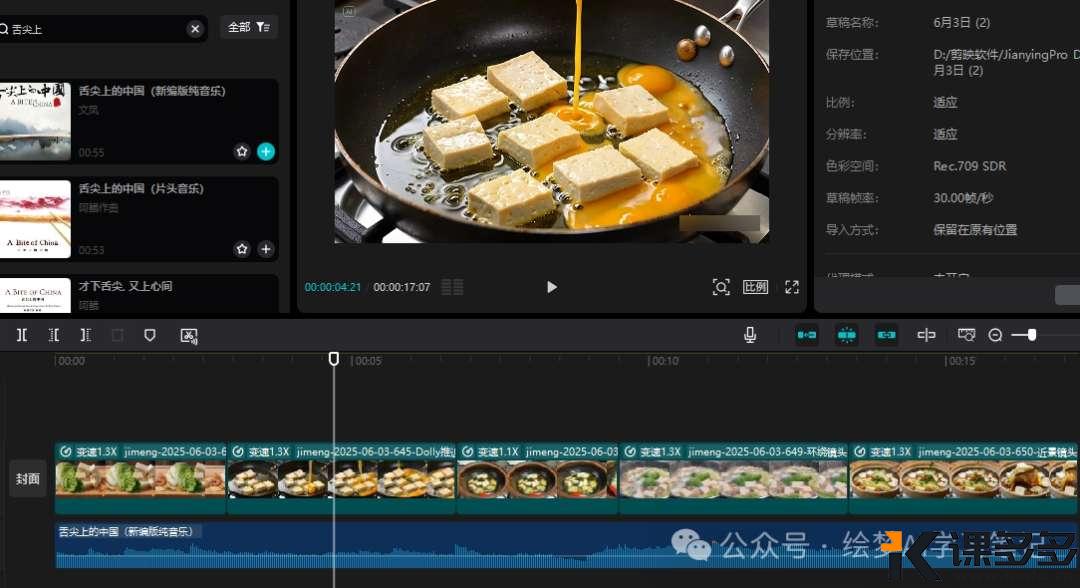Screen dimensions: 1080x588
Task: Add 舌尖上的中国（新编版纯音乐） to the timeline
Action: tap(266, 152)
